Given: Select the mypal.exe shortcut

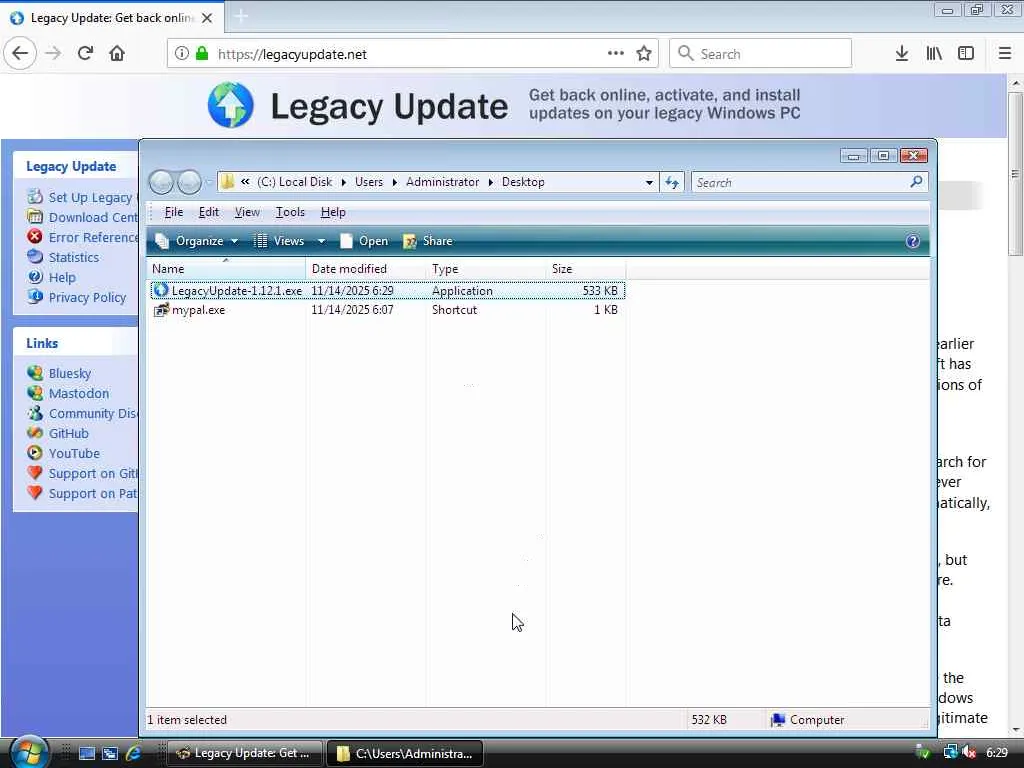Looking at the screenshot, I should pos(388,310).
